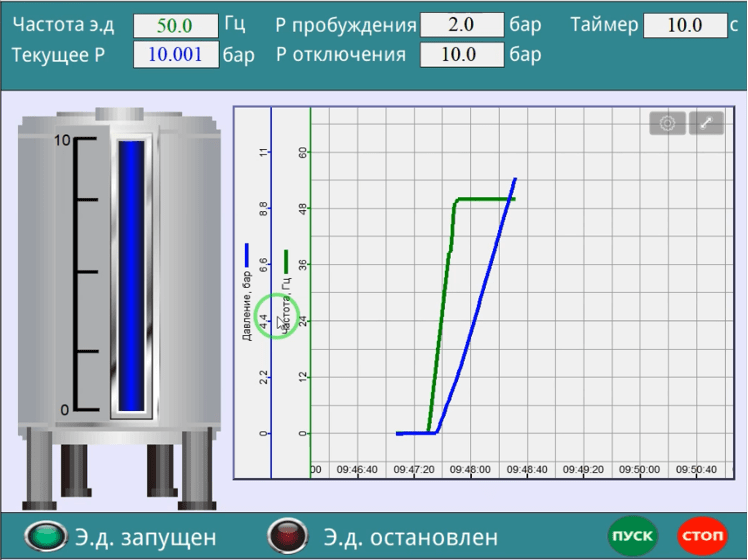Click the chart expand arrow icon
The image size is (748, 560).
706,123
